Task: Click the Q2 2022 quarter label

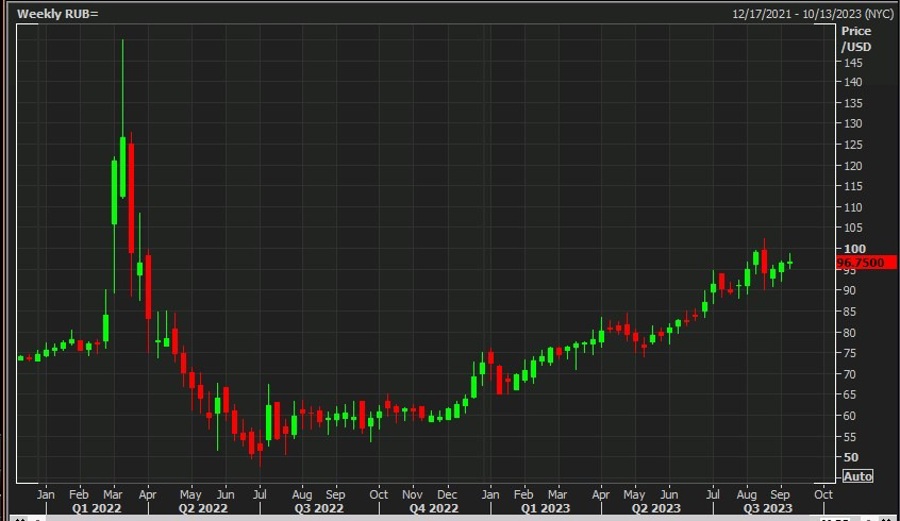Action: (203, 508)
